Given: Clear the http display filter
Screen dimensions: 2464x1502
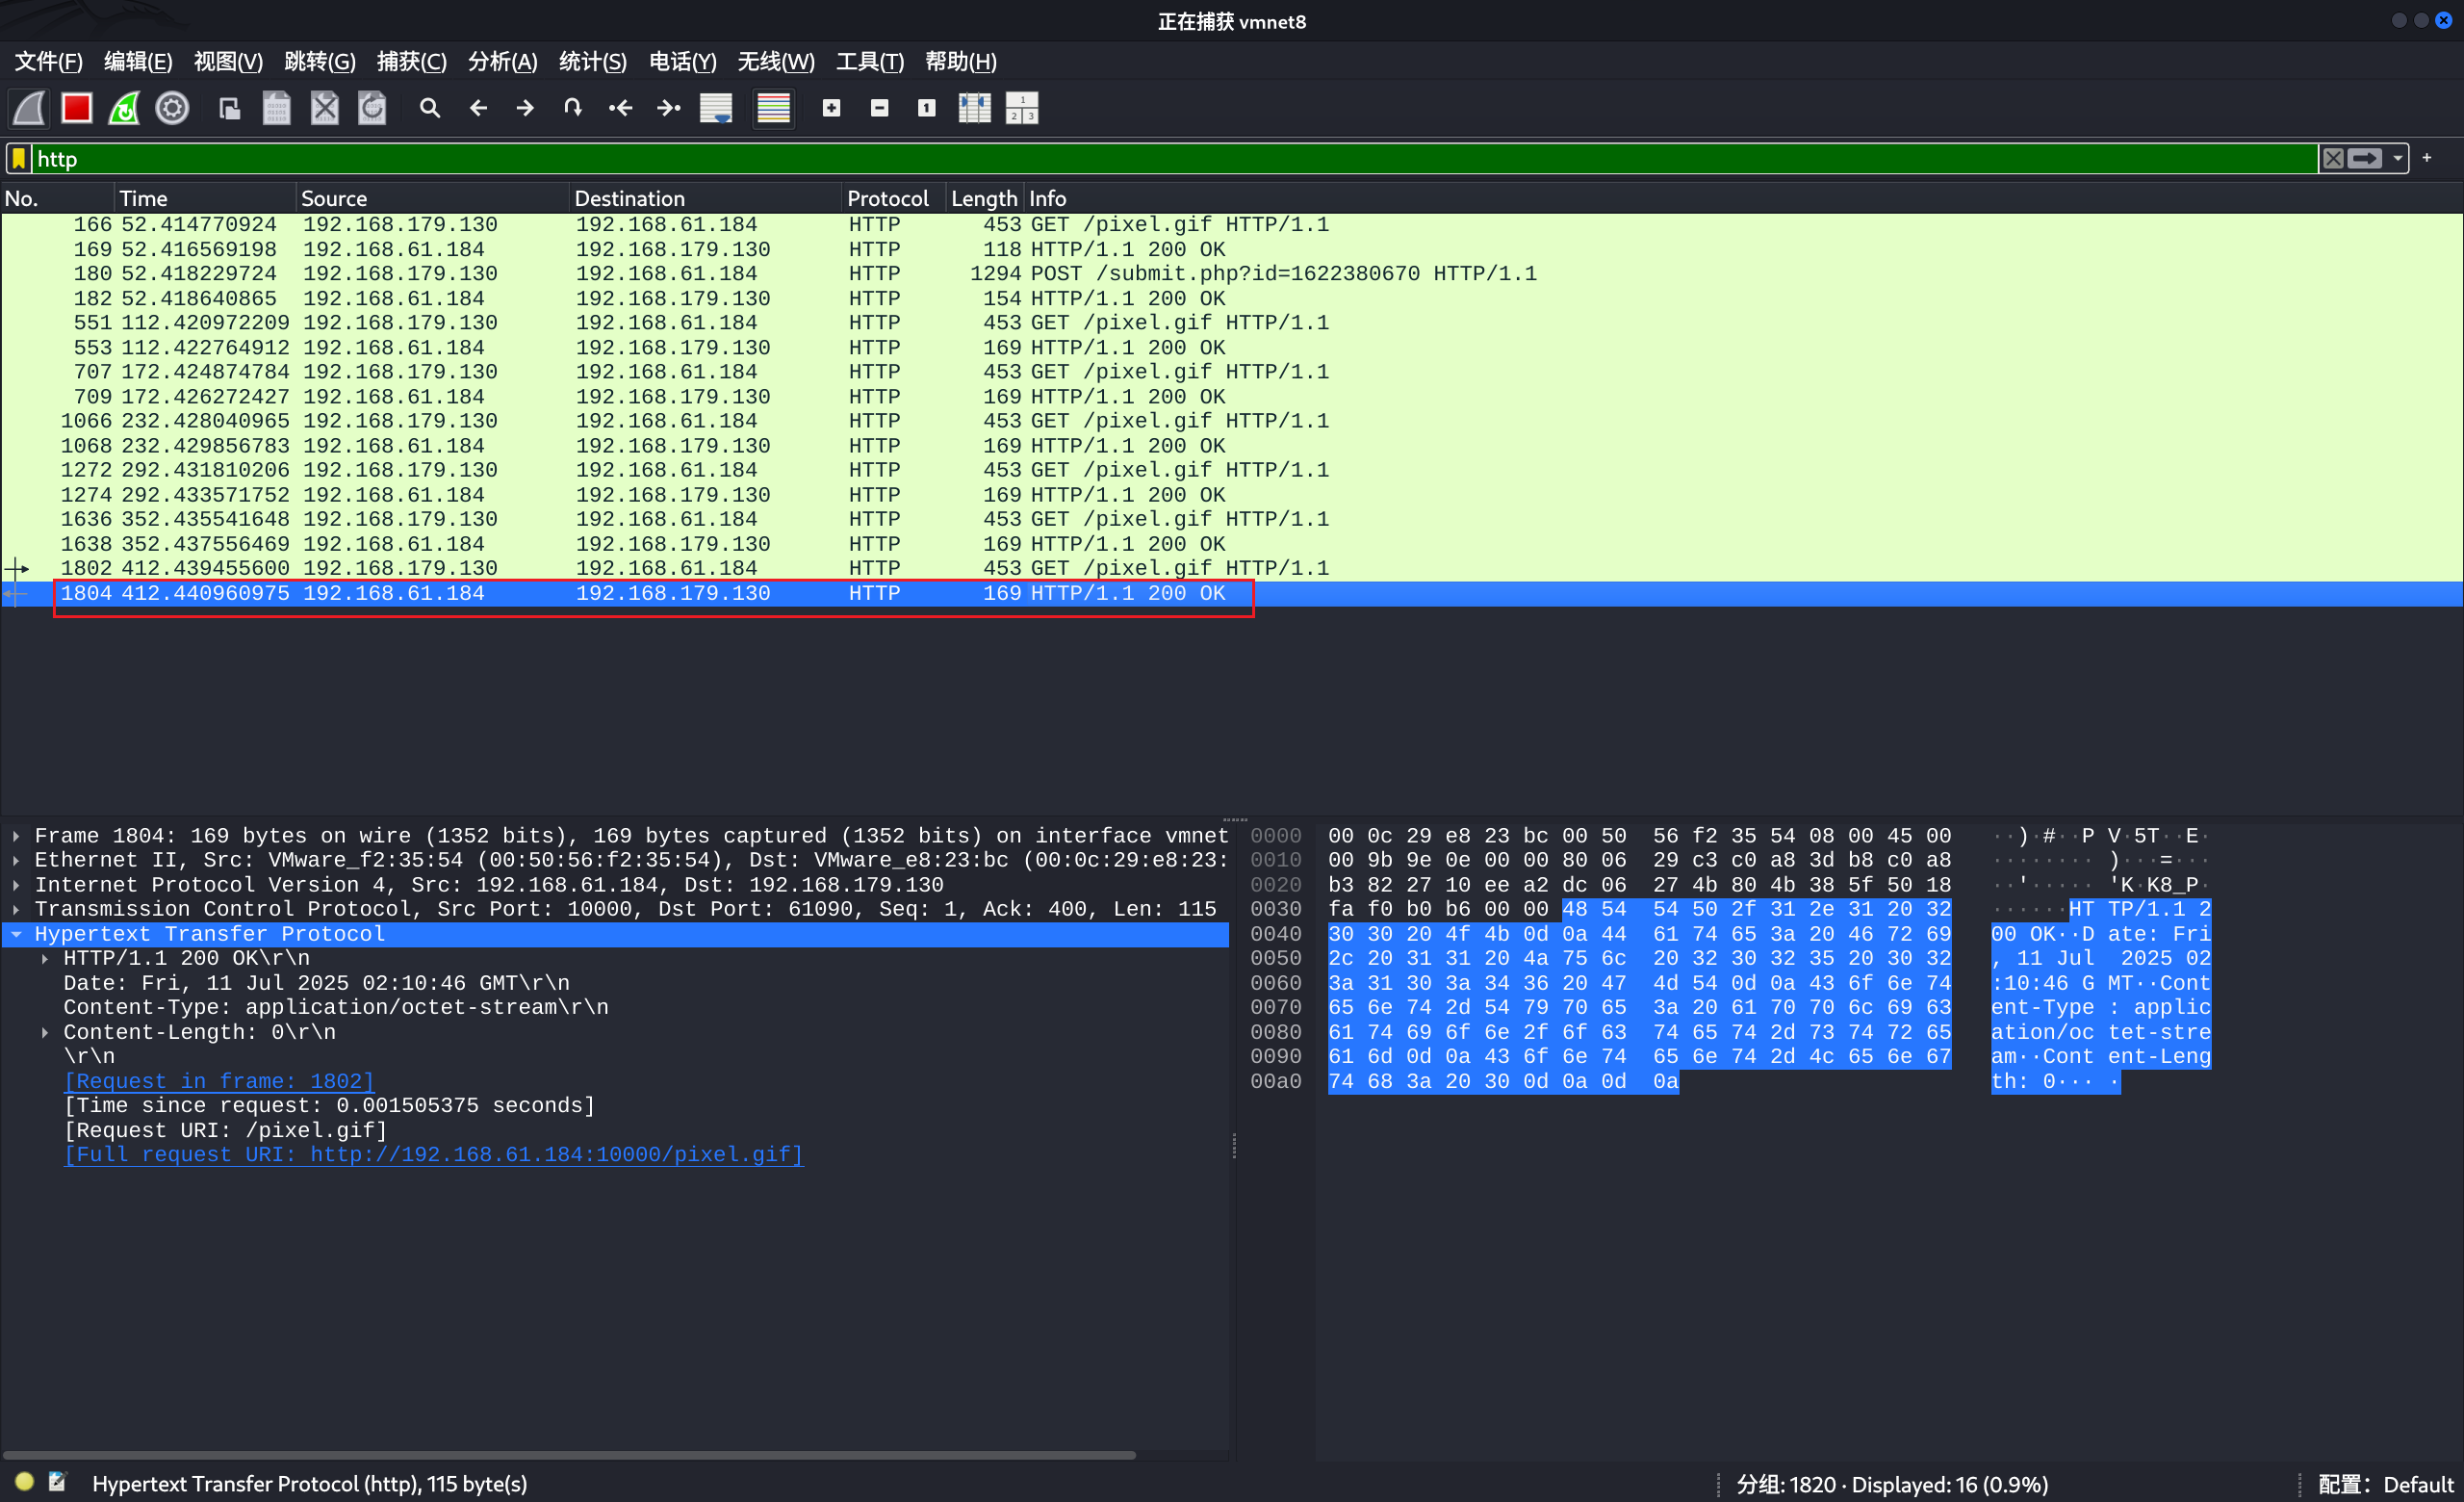Looking at the screenshot, I should click(x=2332, y=159).
